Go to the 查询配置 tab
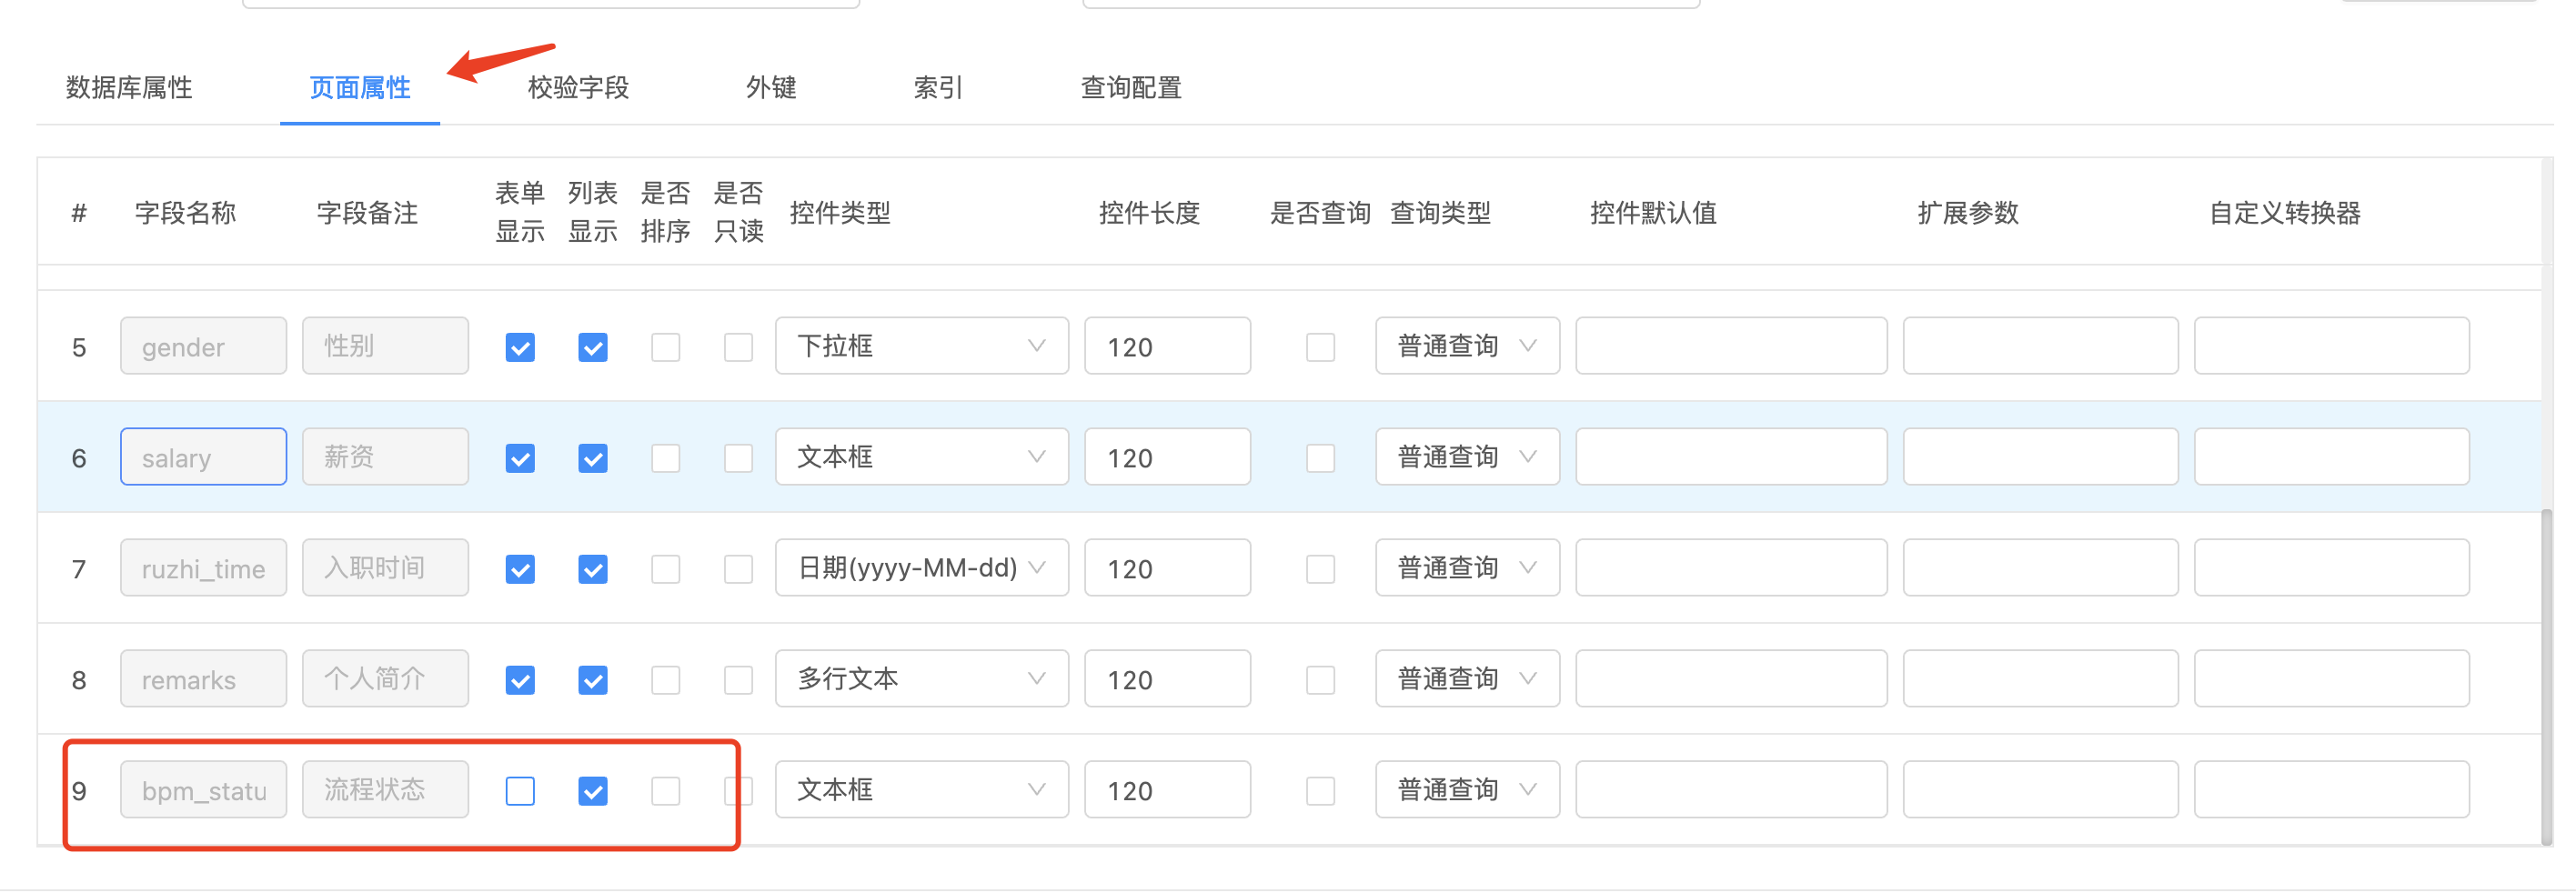This screenshot has height=893, width=2576. point(1131,88)
